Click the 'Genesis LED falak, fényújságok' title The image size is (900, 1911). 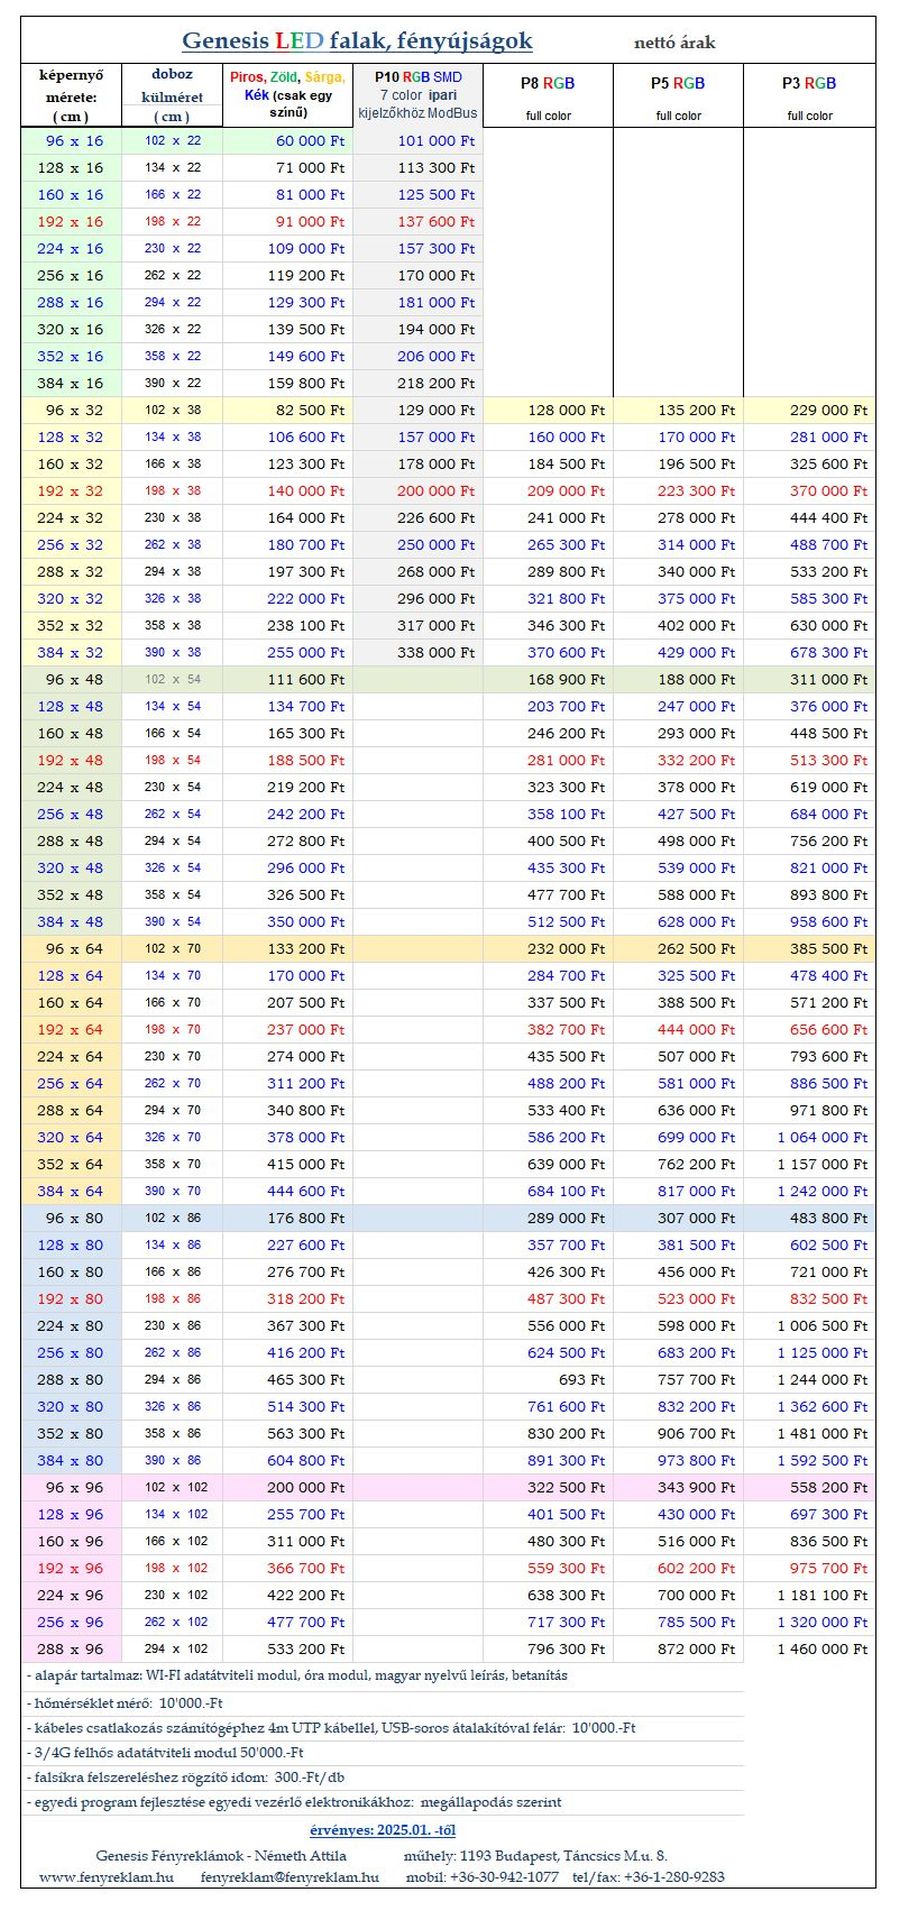[357, 41]
